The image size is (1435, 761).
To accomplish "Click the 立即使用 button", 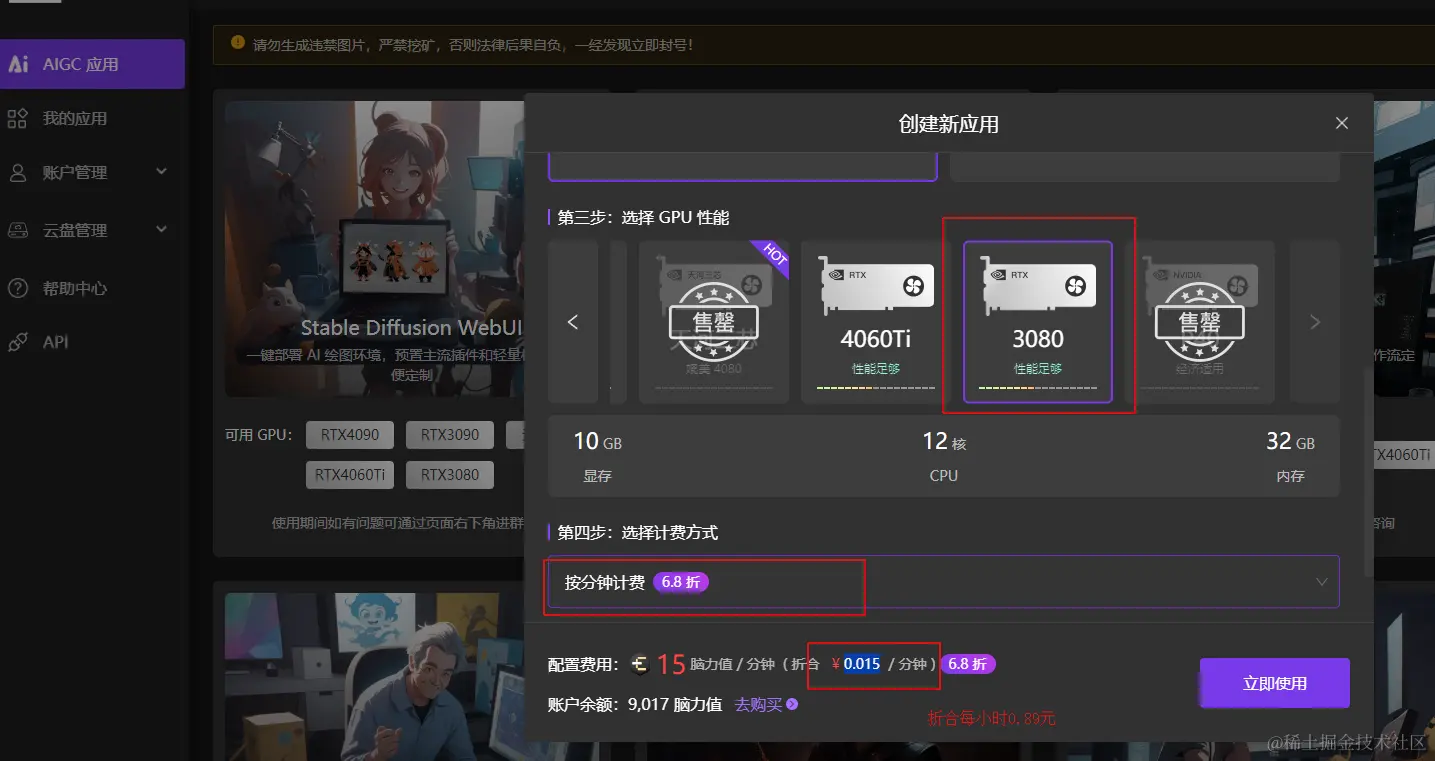I will click(1275, 683).
